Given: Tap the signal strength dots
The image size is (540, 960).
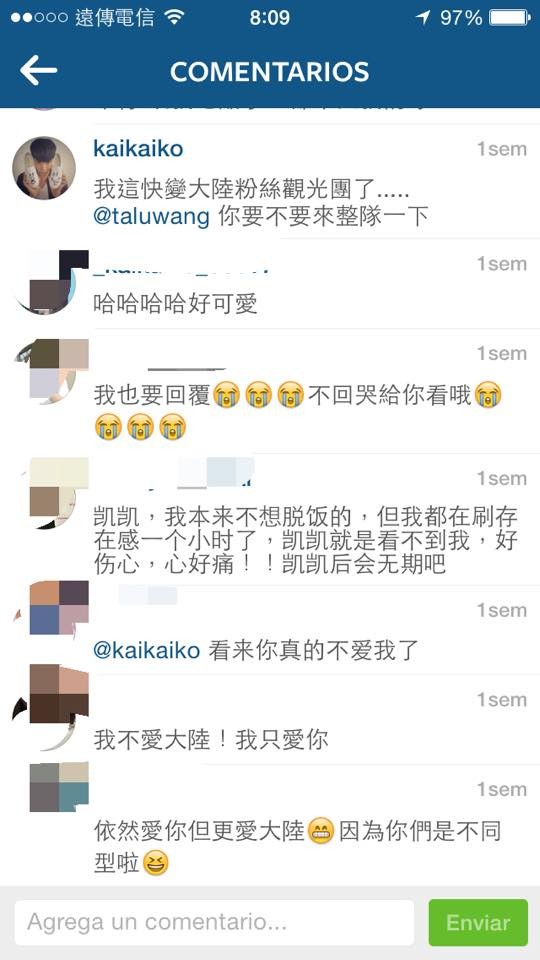Looking at the screenshot, I should (x=39, y=17).
